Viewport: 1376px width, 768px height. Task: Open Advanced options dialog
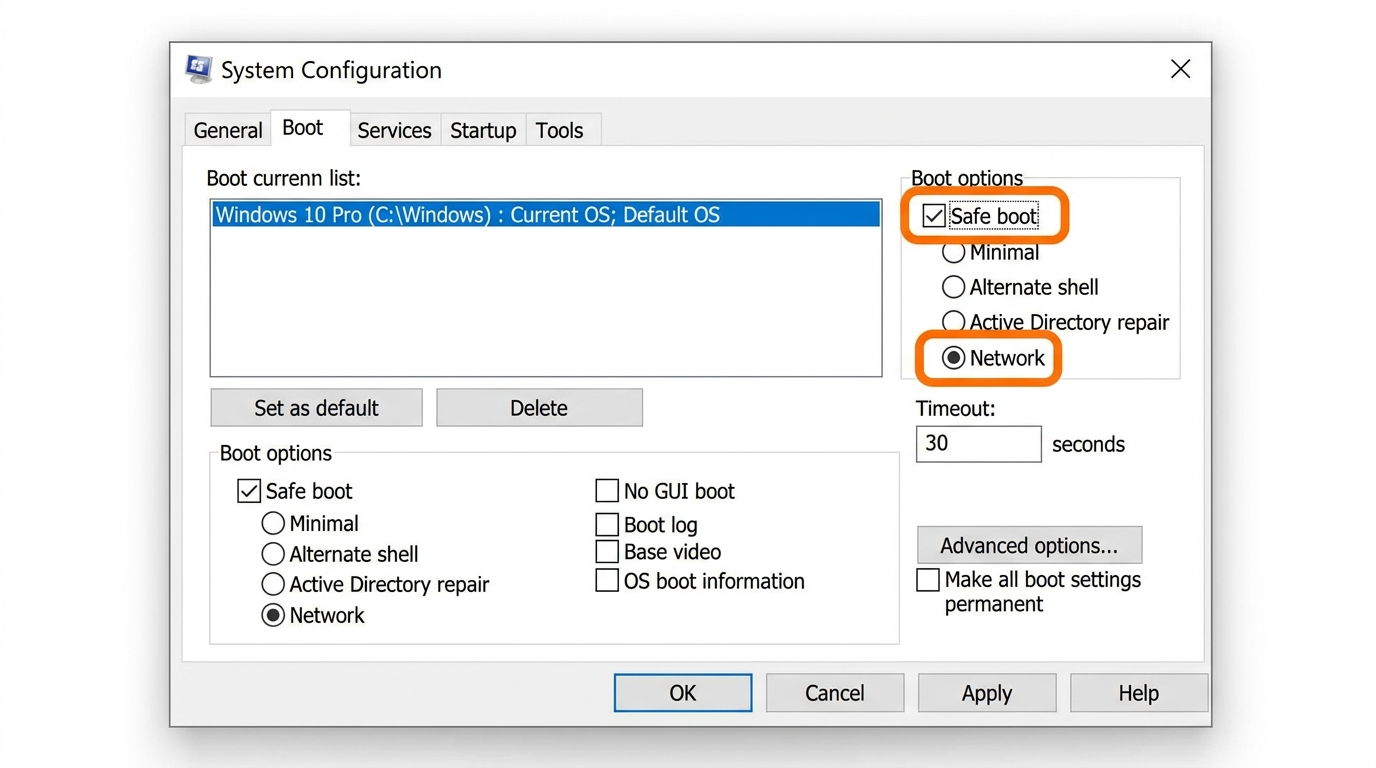[1029, 545]
